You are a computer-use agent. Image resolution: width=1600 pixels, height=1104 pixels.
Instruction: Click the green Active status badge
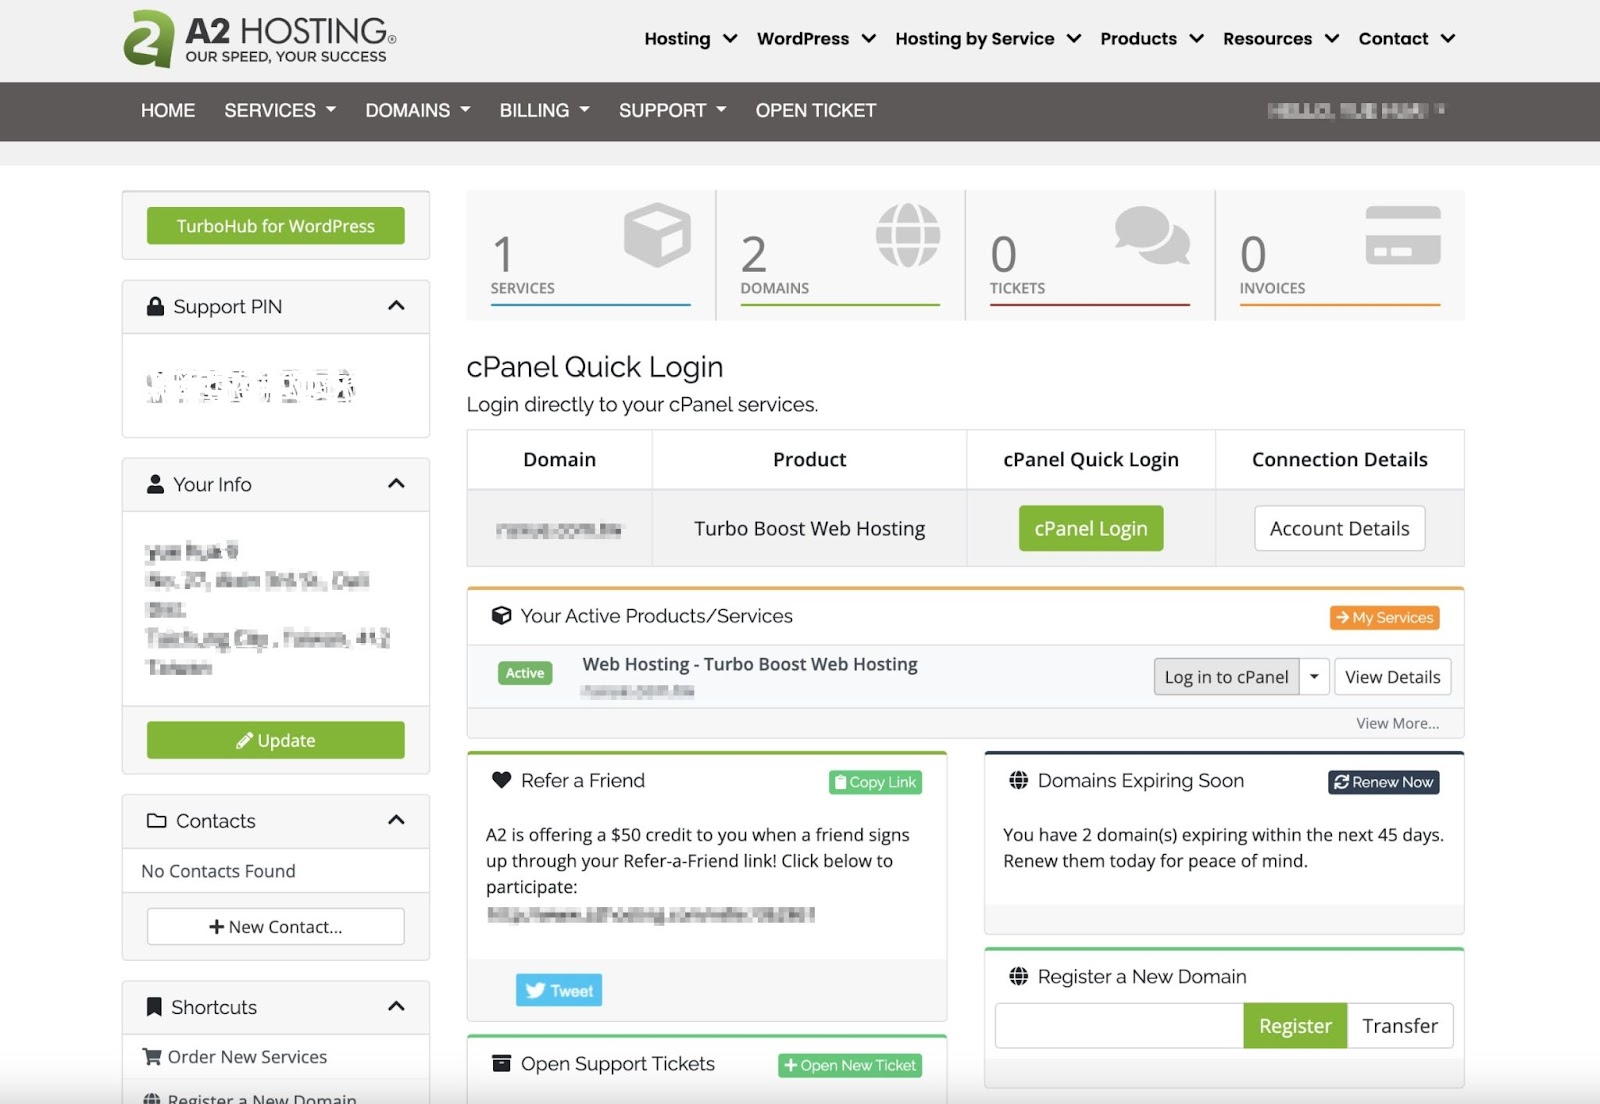pos(525,673)
